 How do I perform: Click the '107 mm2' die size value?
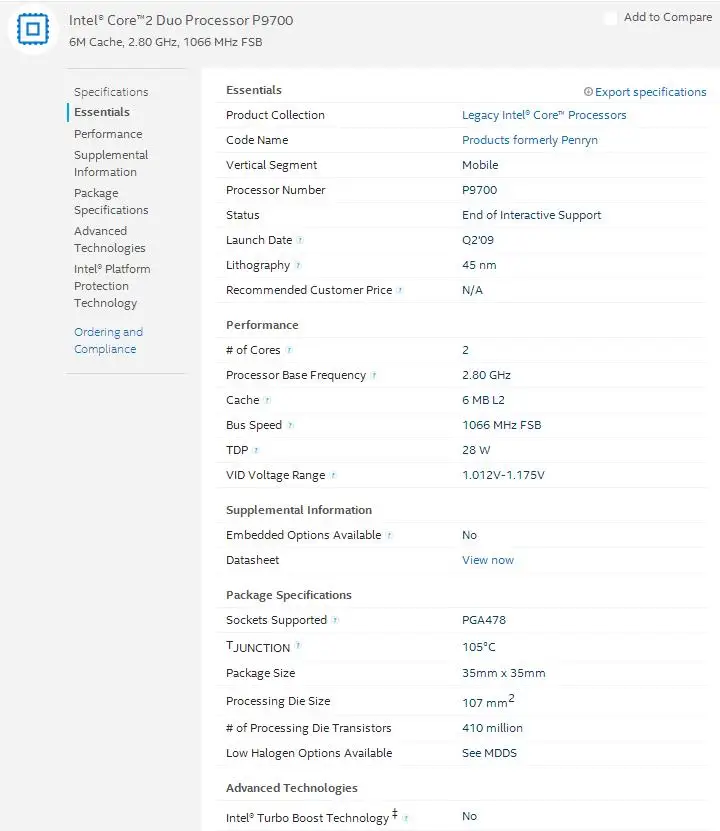[x=488, y=701]
